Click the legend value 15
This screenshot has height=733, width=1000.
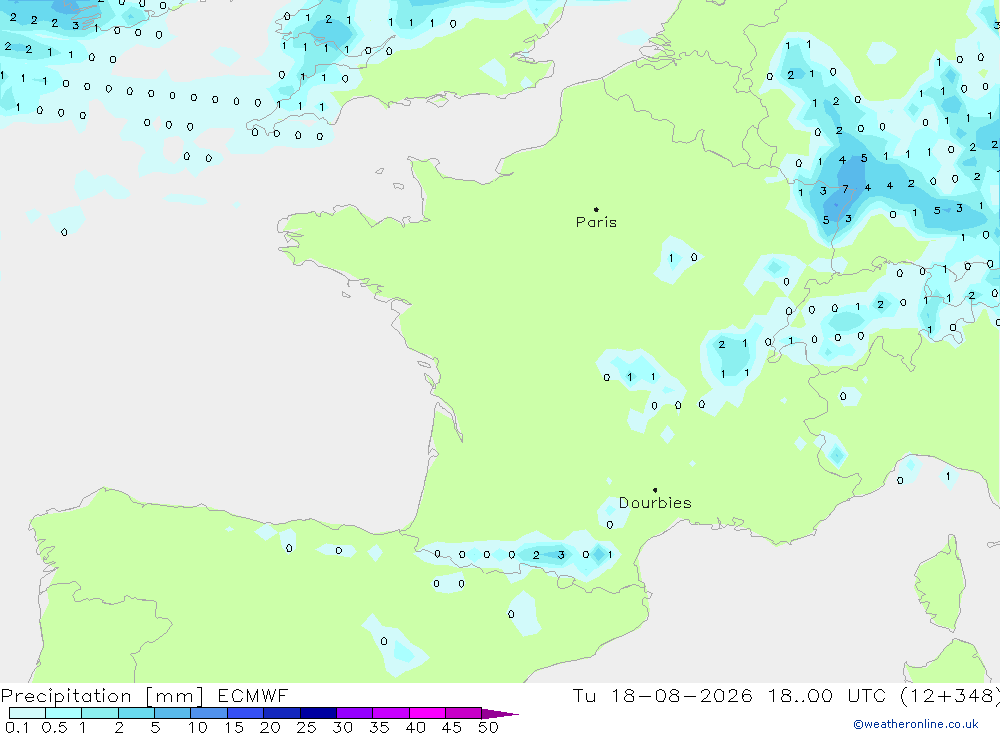[x=234, y=727]
